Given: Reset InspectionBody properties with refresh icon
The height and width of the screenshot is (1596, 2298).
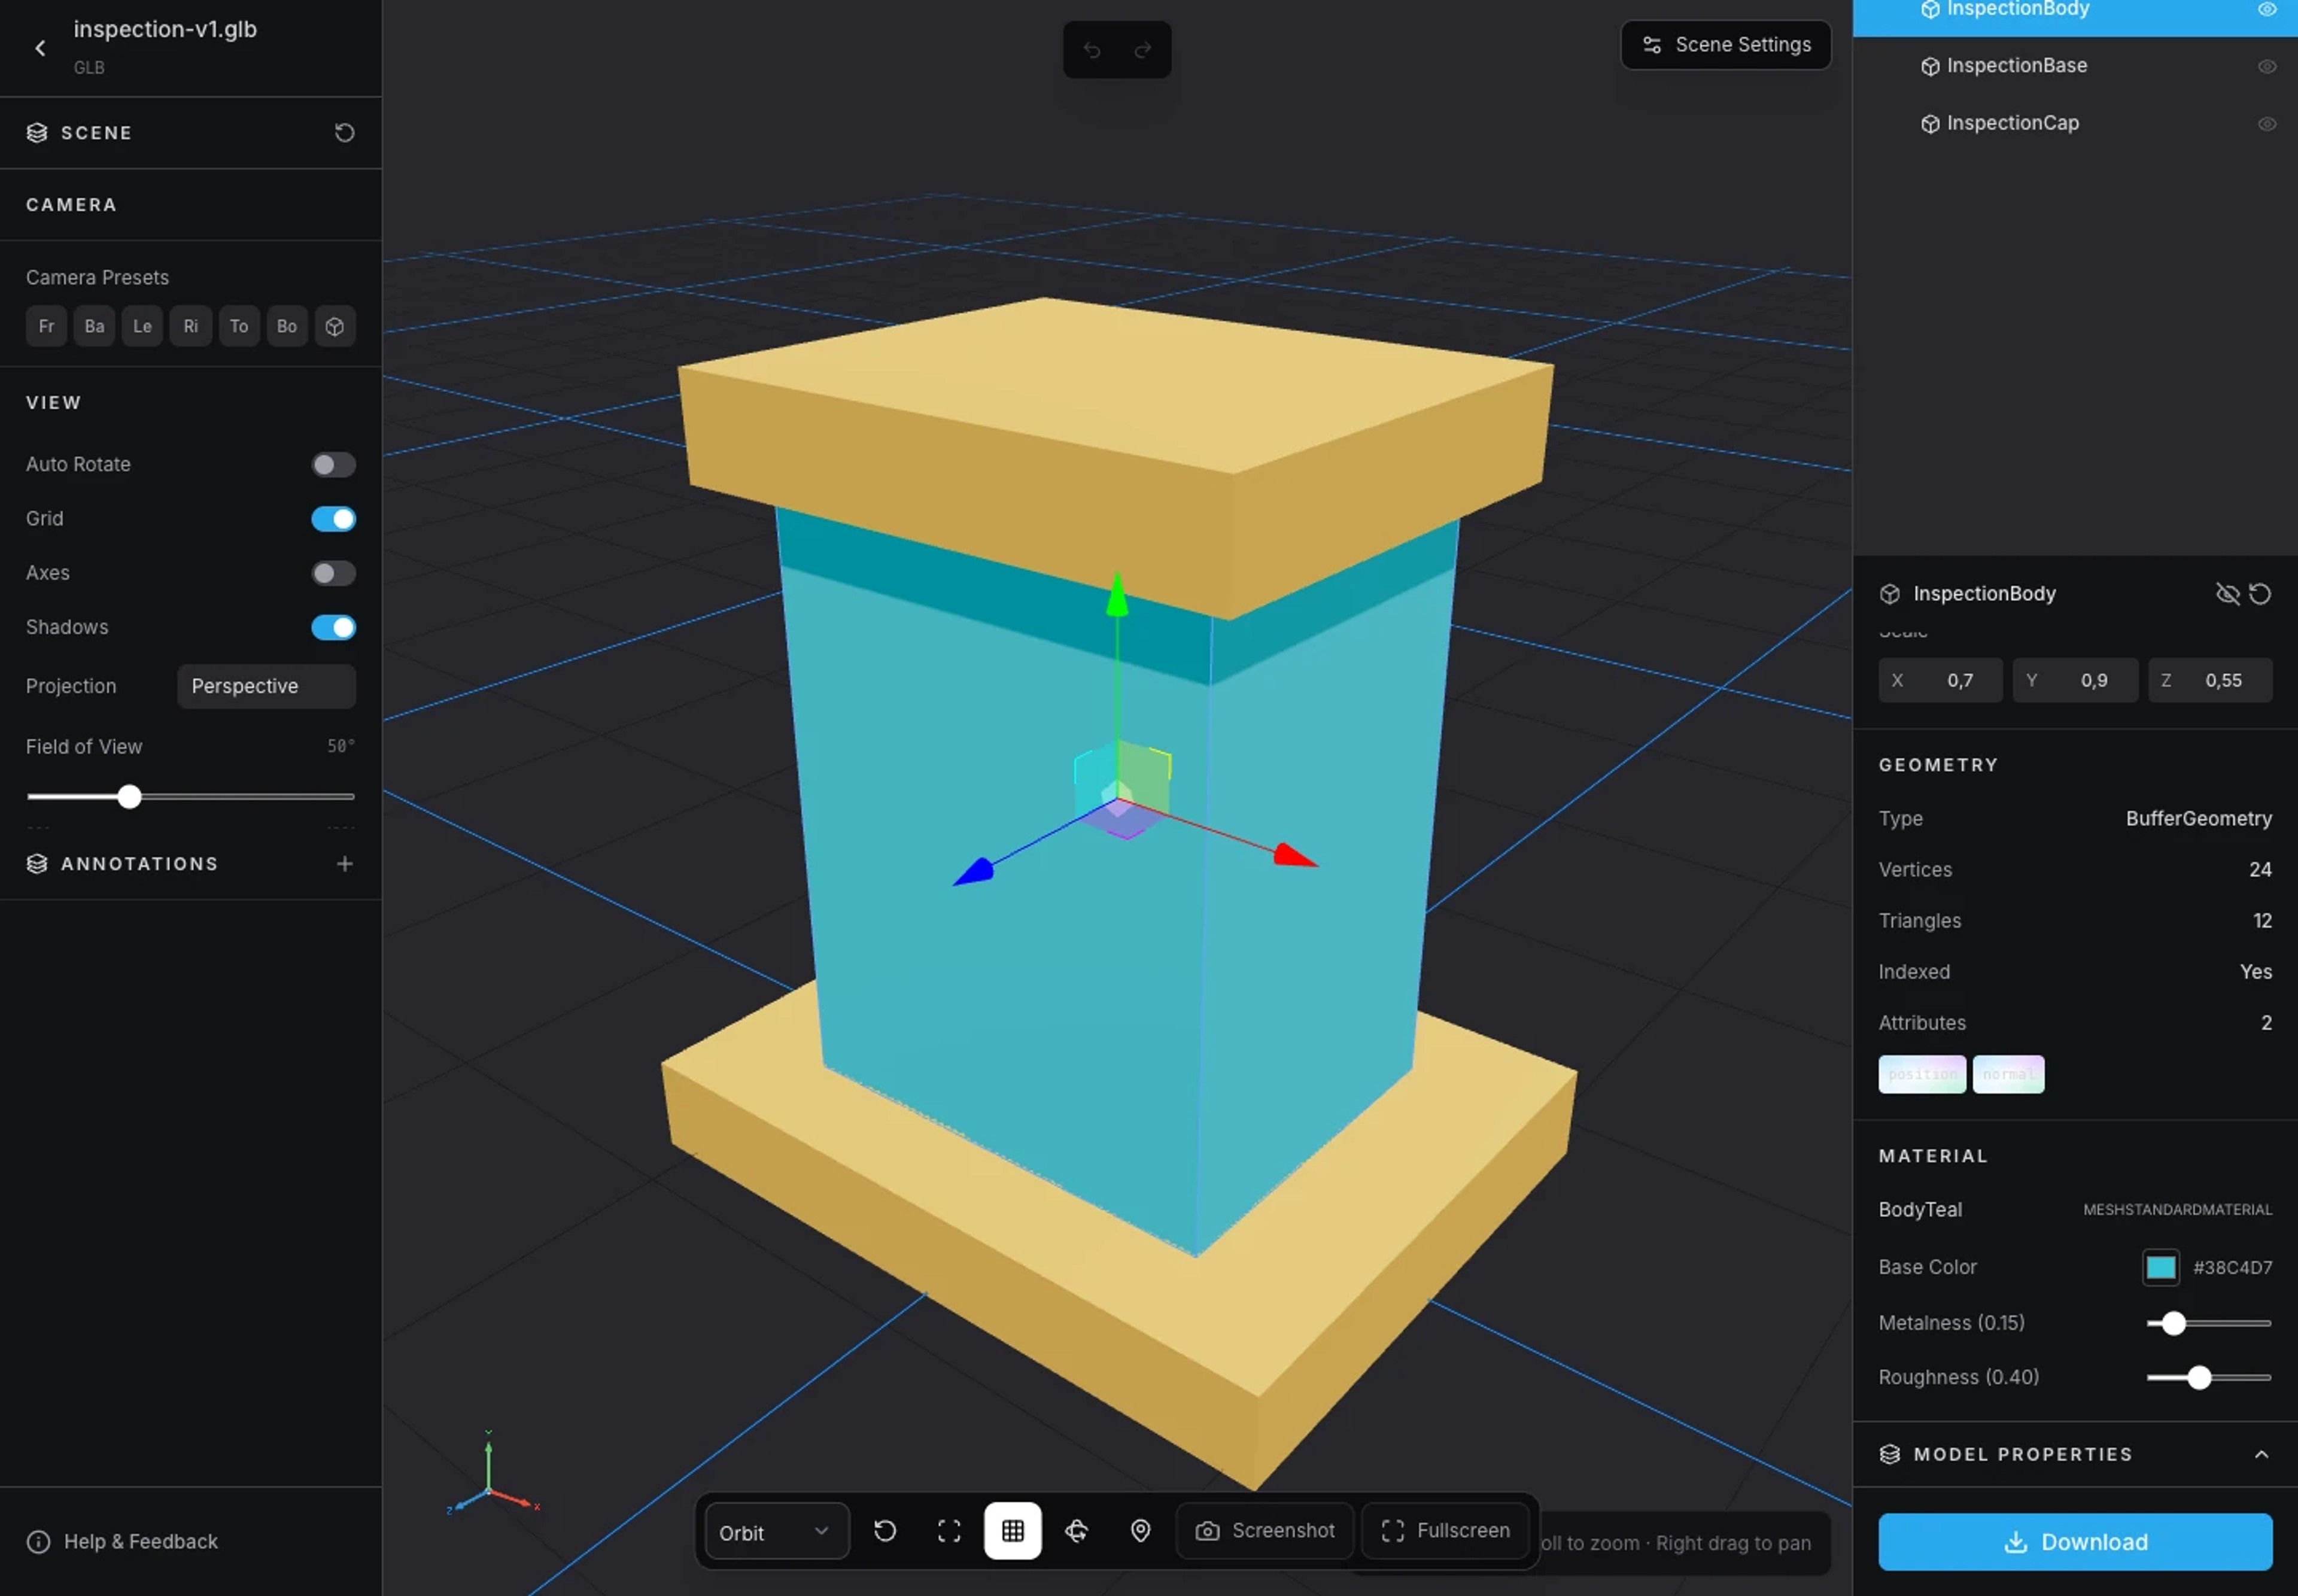Looking at the screenshot, I should point(2260,594).
